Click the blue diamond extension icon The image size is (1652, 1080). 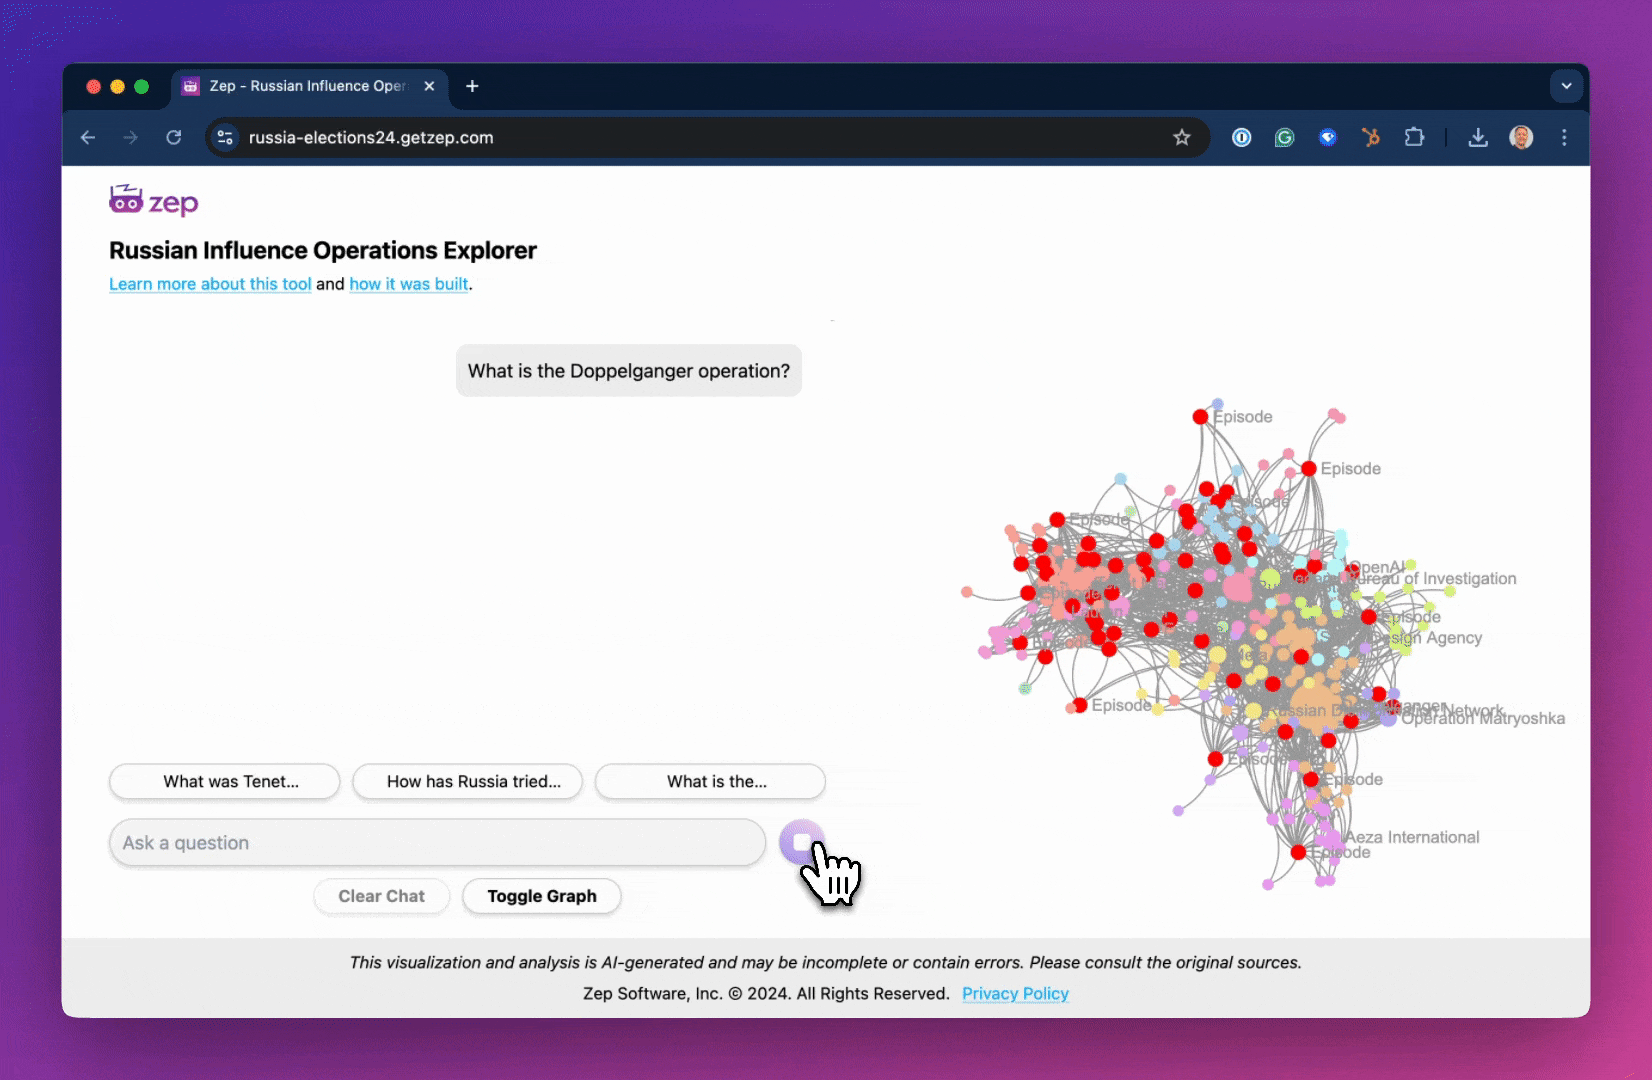point(1328,137)
